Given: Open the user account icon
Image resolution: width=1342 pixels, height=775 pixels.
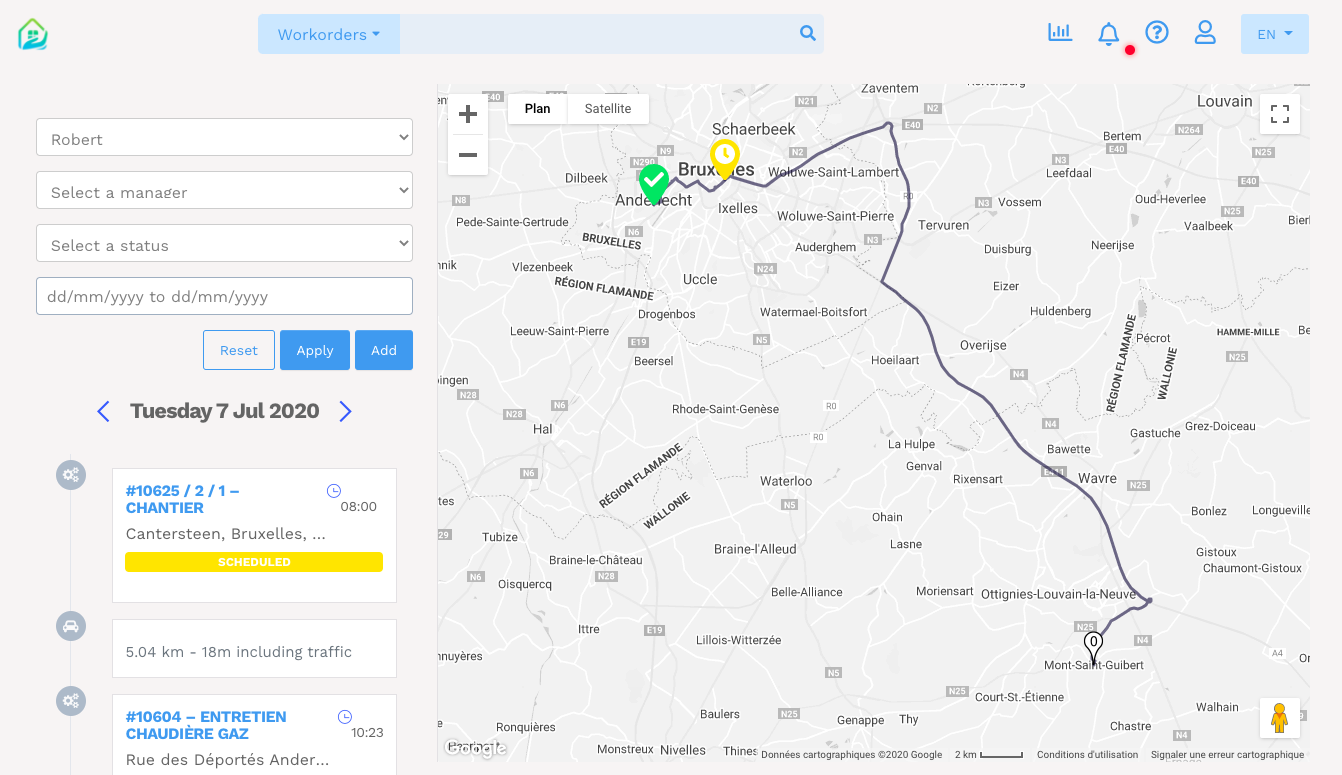Looking at the screenshot, I should (x=1205, y=32).
